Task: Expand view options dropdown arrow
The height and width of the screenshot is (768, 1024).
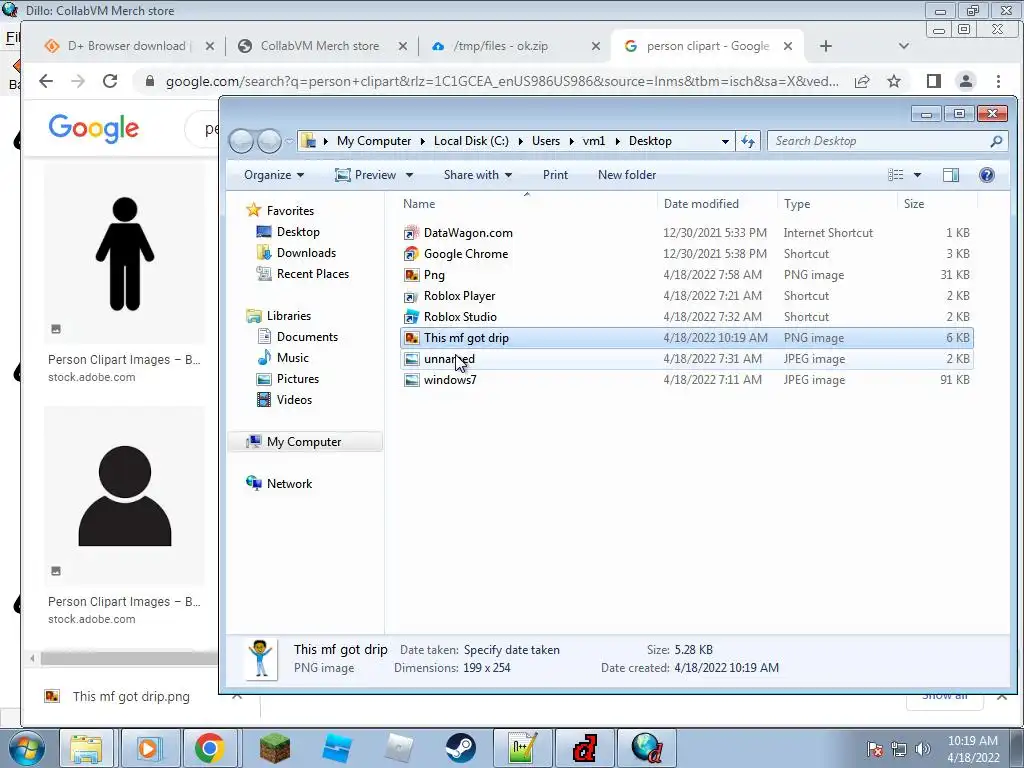Action: coord(917,175)
